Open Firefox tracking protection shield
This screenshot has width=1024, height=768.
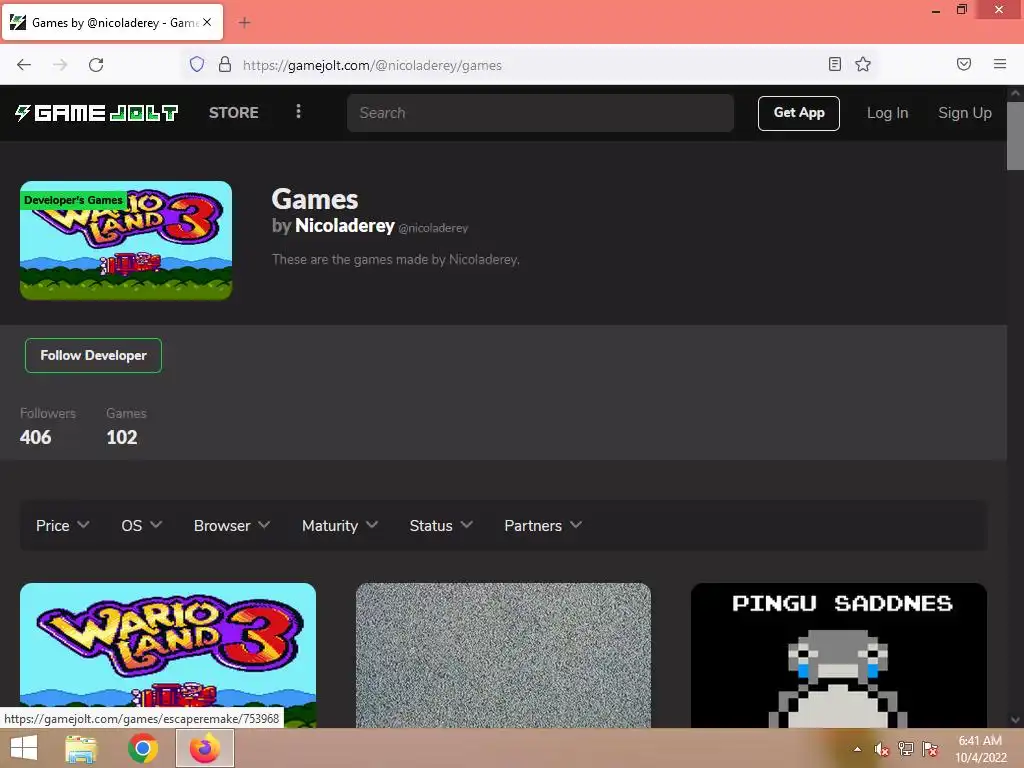[197, 65]
